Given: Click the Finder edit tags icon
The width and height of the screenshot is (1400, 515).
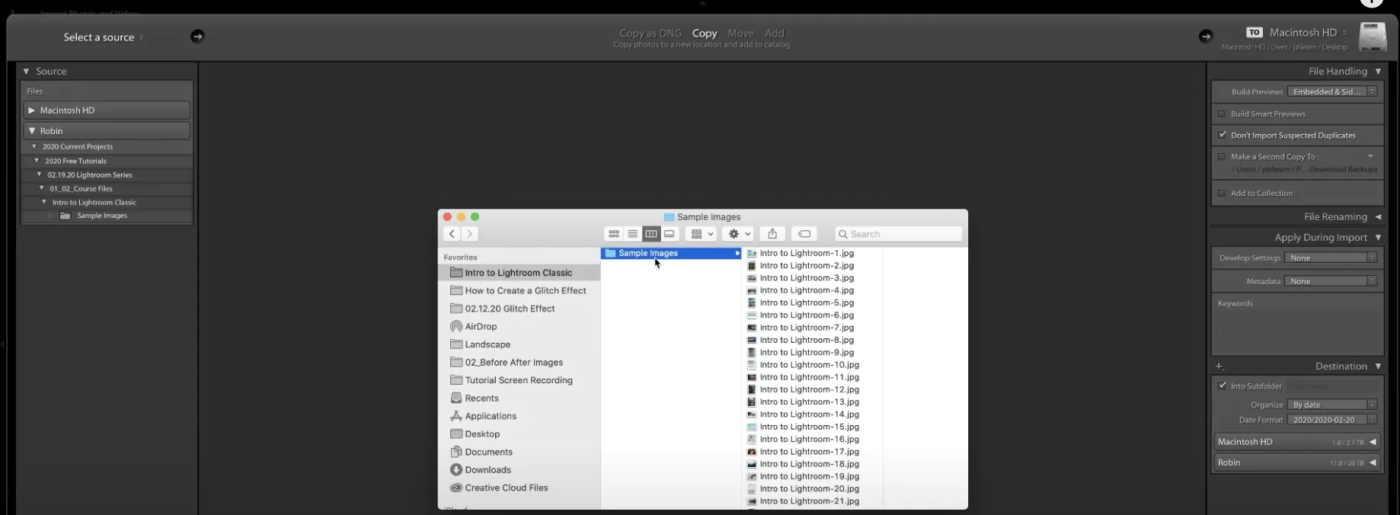Looking at the screenshot, I should [x=804, y=234].
